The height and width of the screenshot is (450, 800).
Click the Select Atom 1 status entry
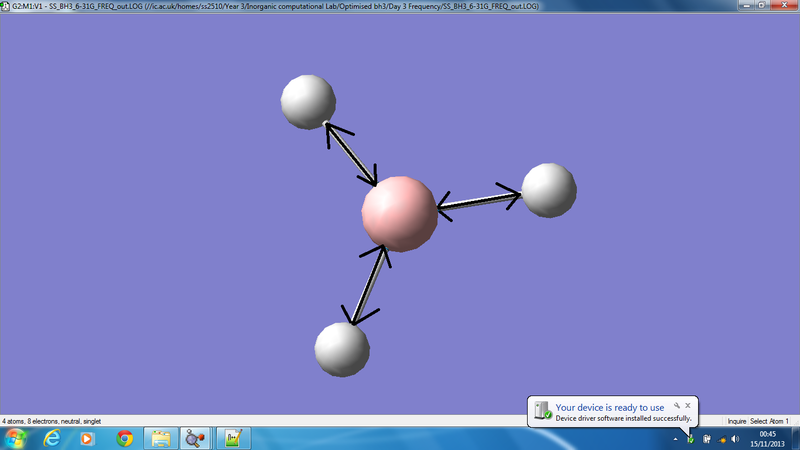769,421
